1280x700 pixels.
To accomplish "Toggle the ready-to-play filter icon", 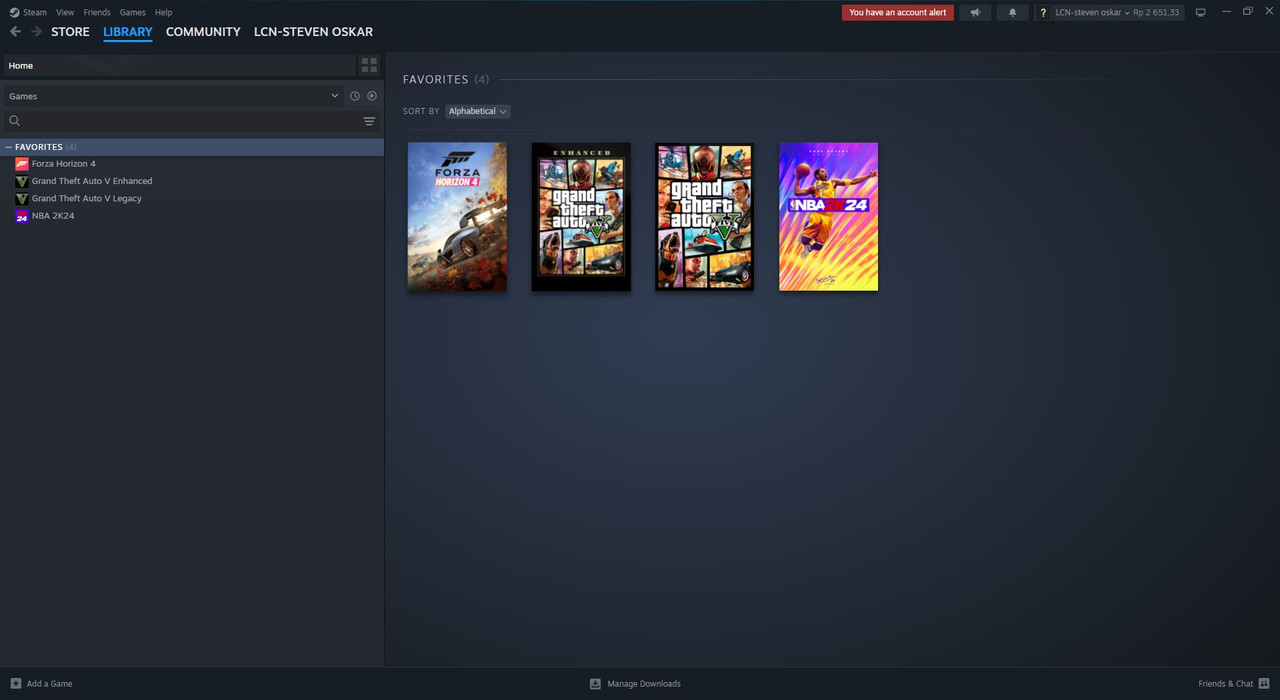I will pos(372,96).
